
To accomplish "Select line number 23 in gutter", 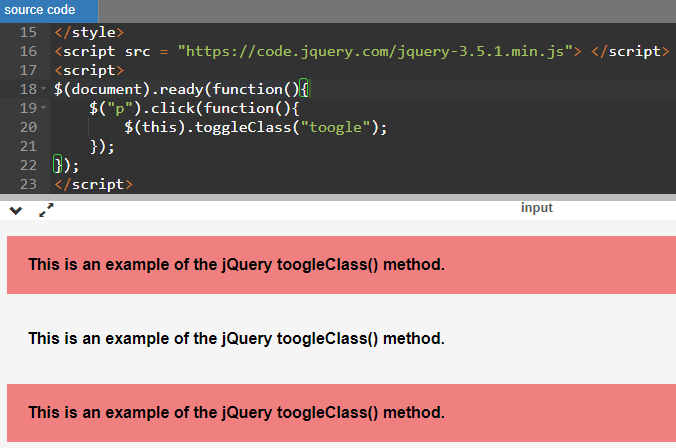I will [x=28, y=184].
